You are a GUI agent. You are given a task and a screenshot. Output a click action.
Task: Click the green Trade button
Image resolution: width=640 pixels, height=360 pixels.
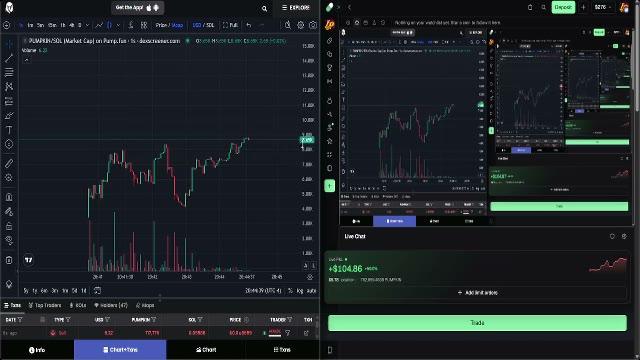point(477,323)
